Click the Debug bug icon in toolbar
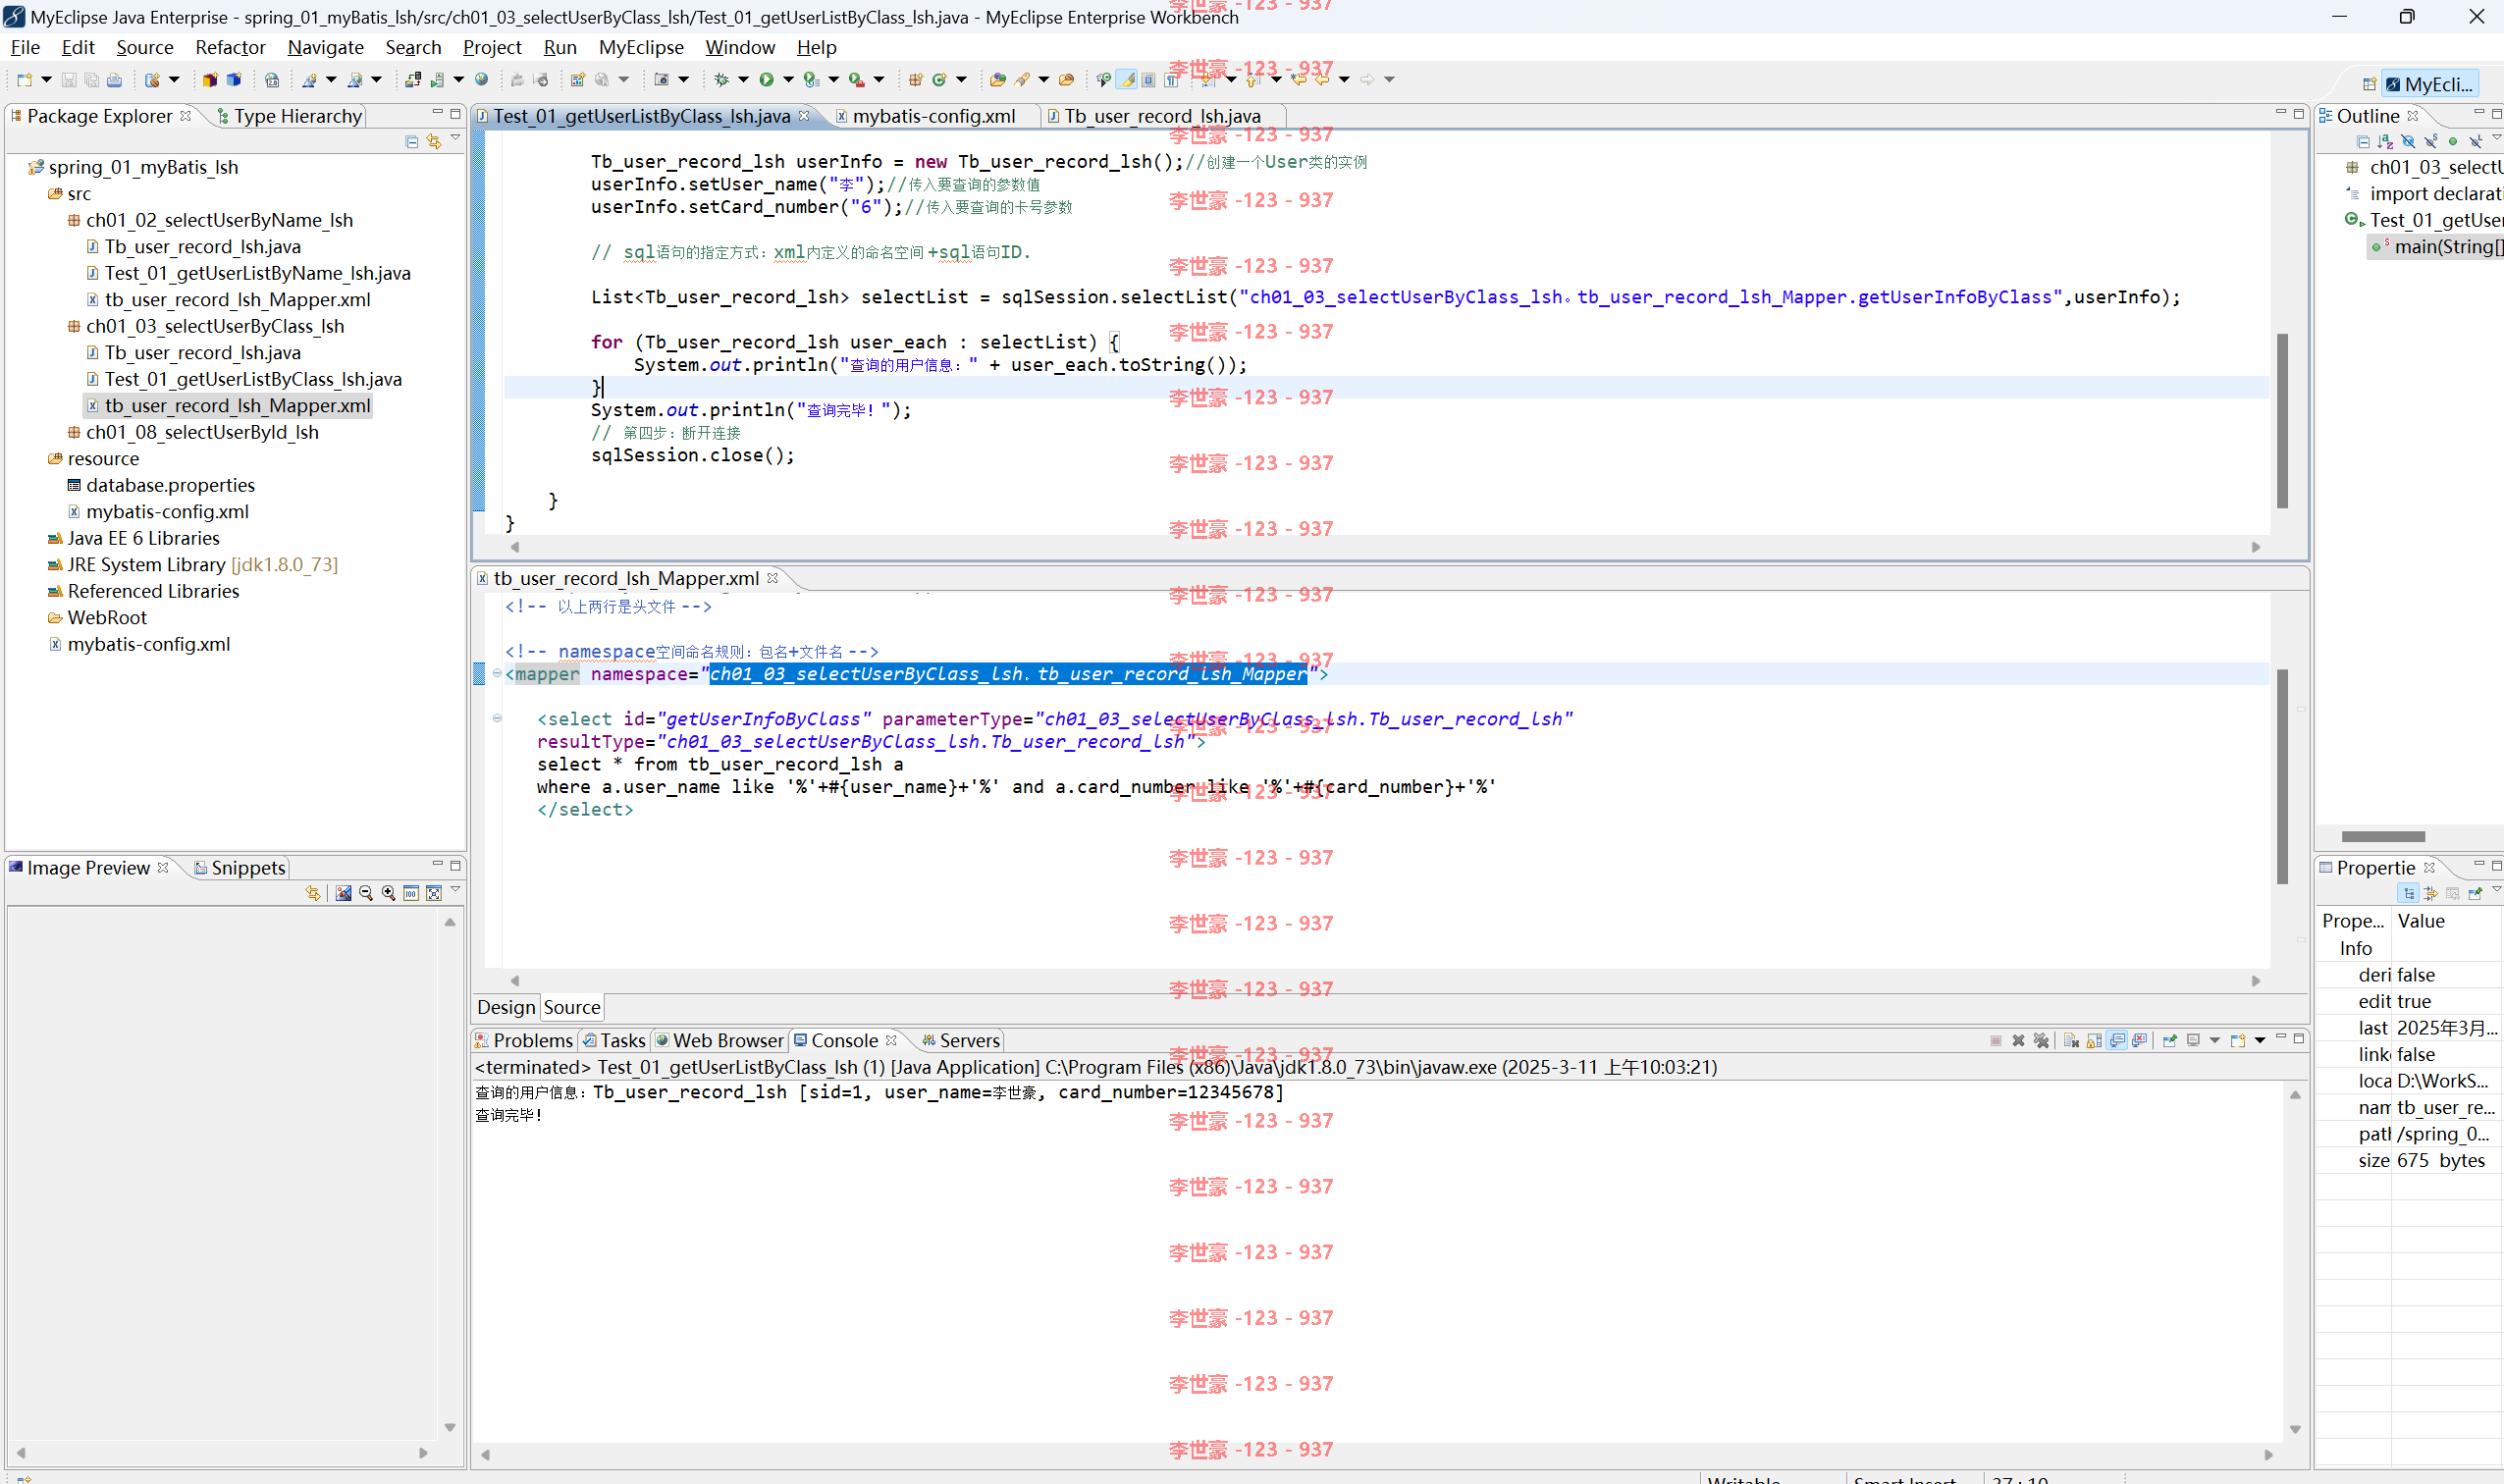Image resolution: width=2504 pixels, height=1484 pixels. (x=721, y=79)
